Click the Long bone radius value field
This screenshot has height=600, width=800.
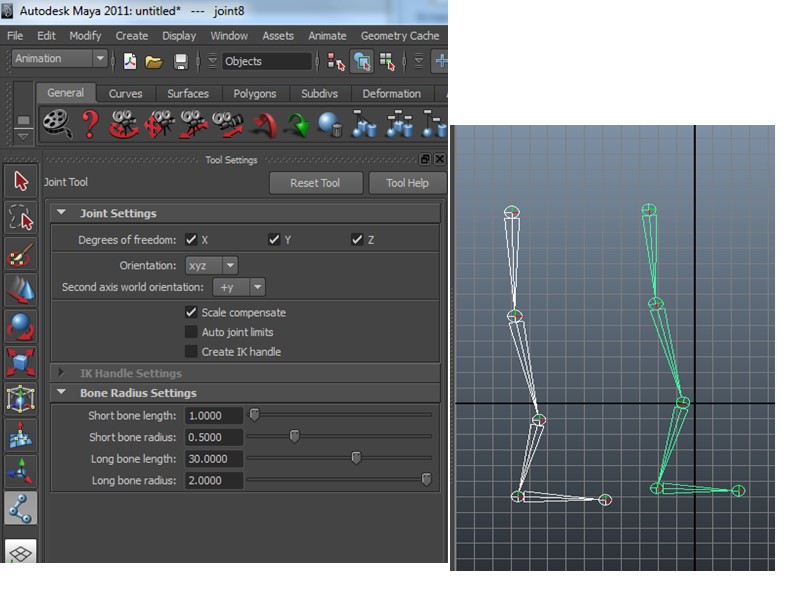pos(213,480)
